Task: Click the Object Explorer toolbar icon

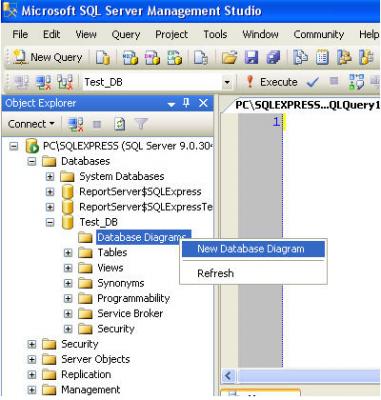Action: pos(344,57)
